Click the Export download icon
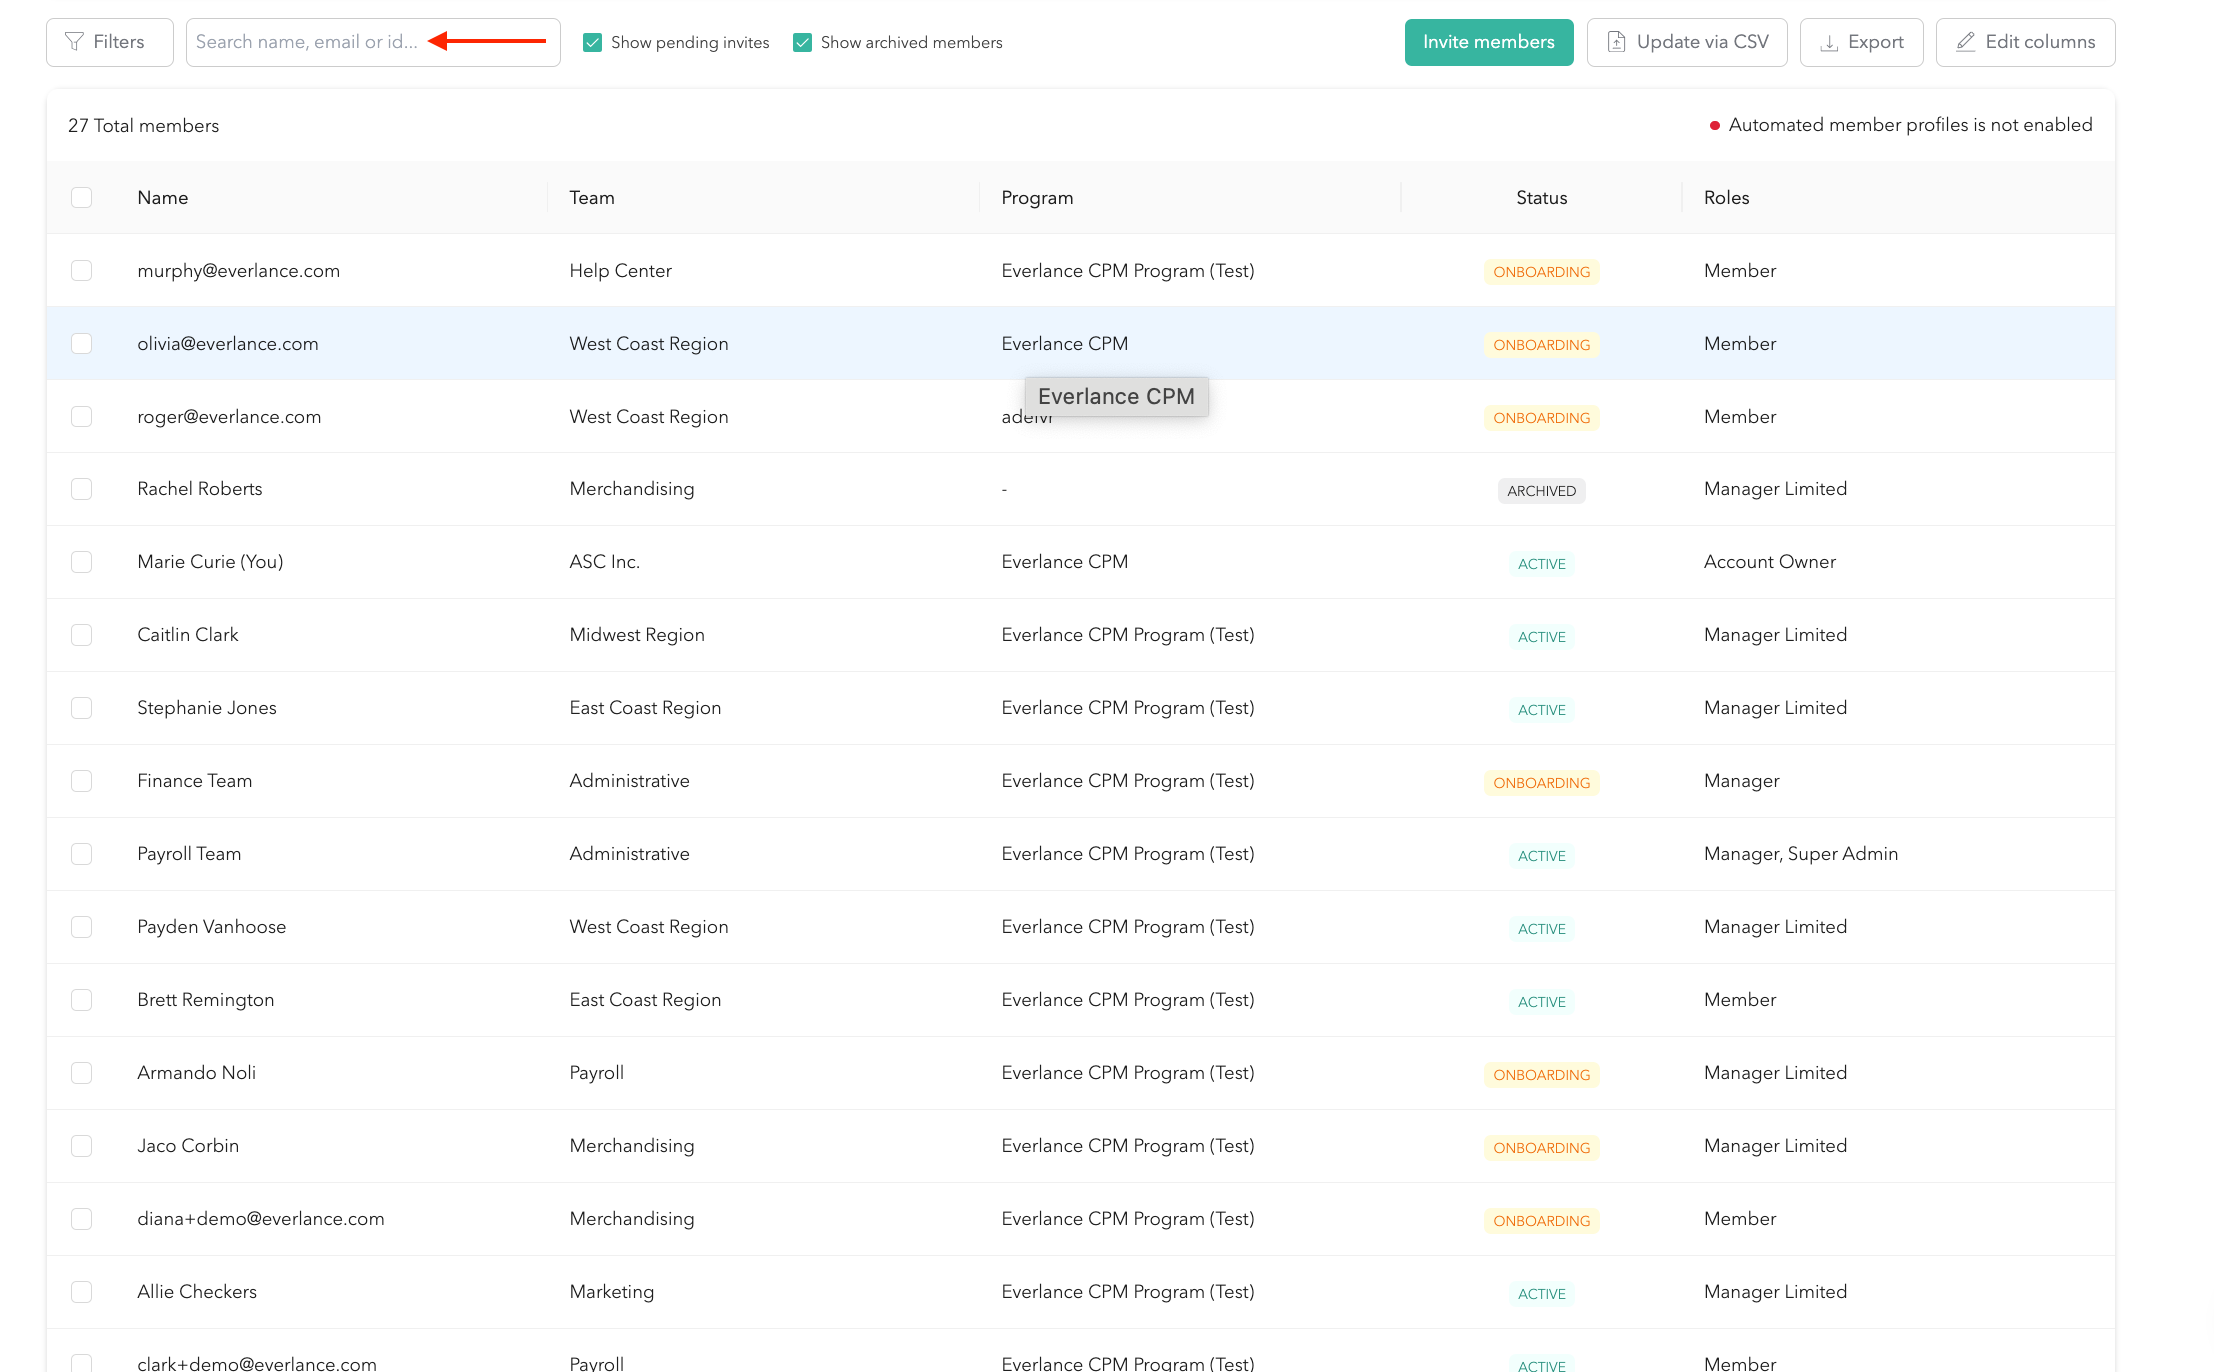This screenshot has height=1372, width=2214. [1829, 43]
